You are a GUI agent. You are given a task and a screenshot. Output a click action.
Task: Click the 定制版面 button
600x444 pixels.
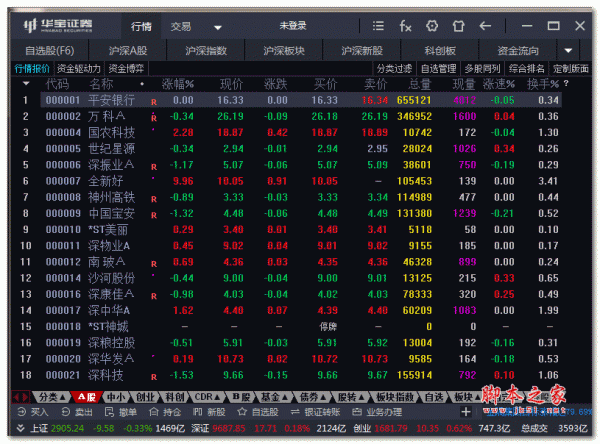point(570,69)
